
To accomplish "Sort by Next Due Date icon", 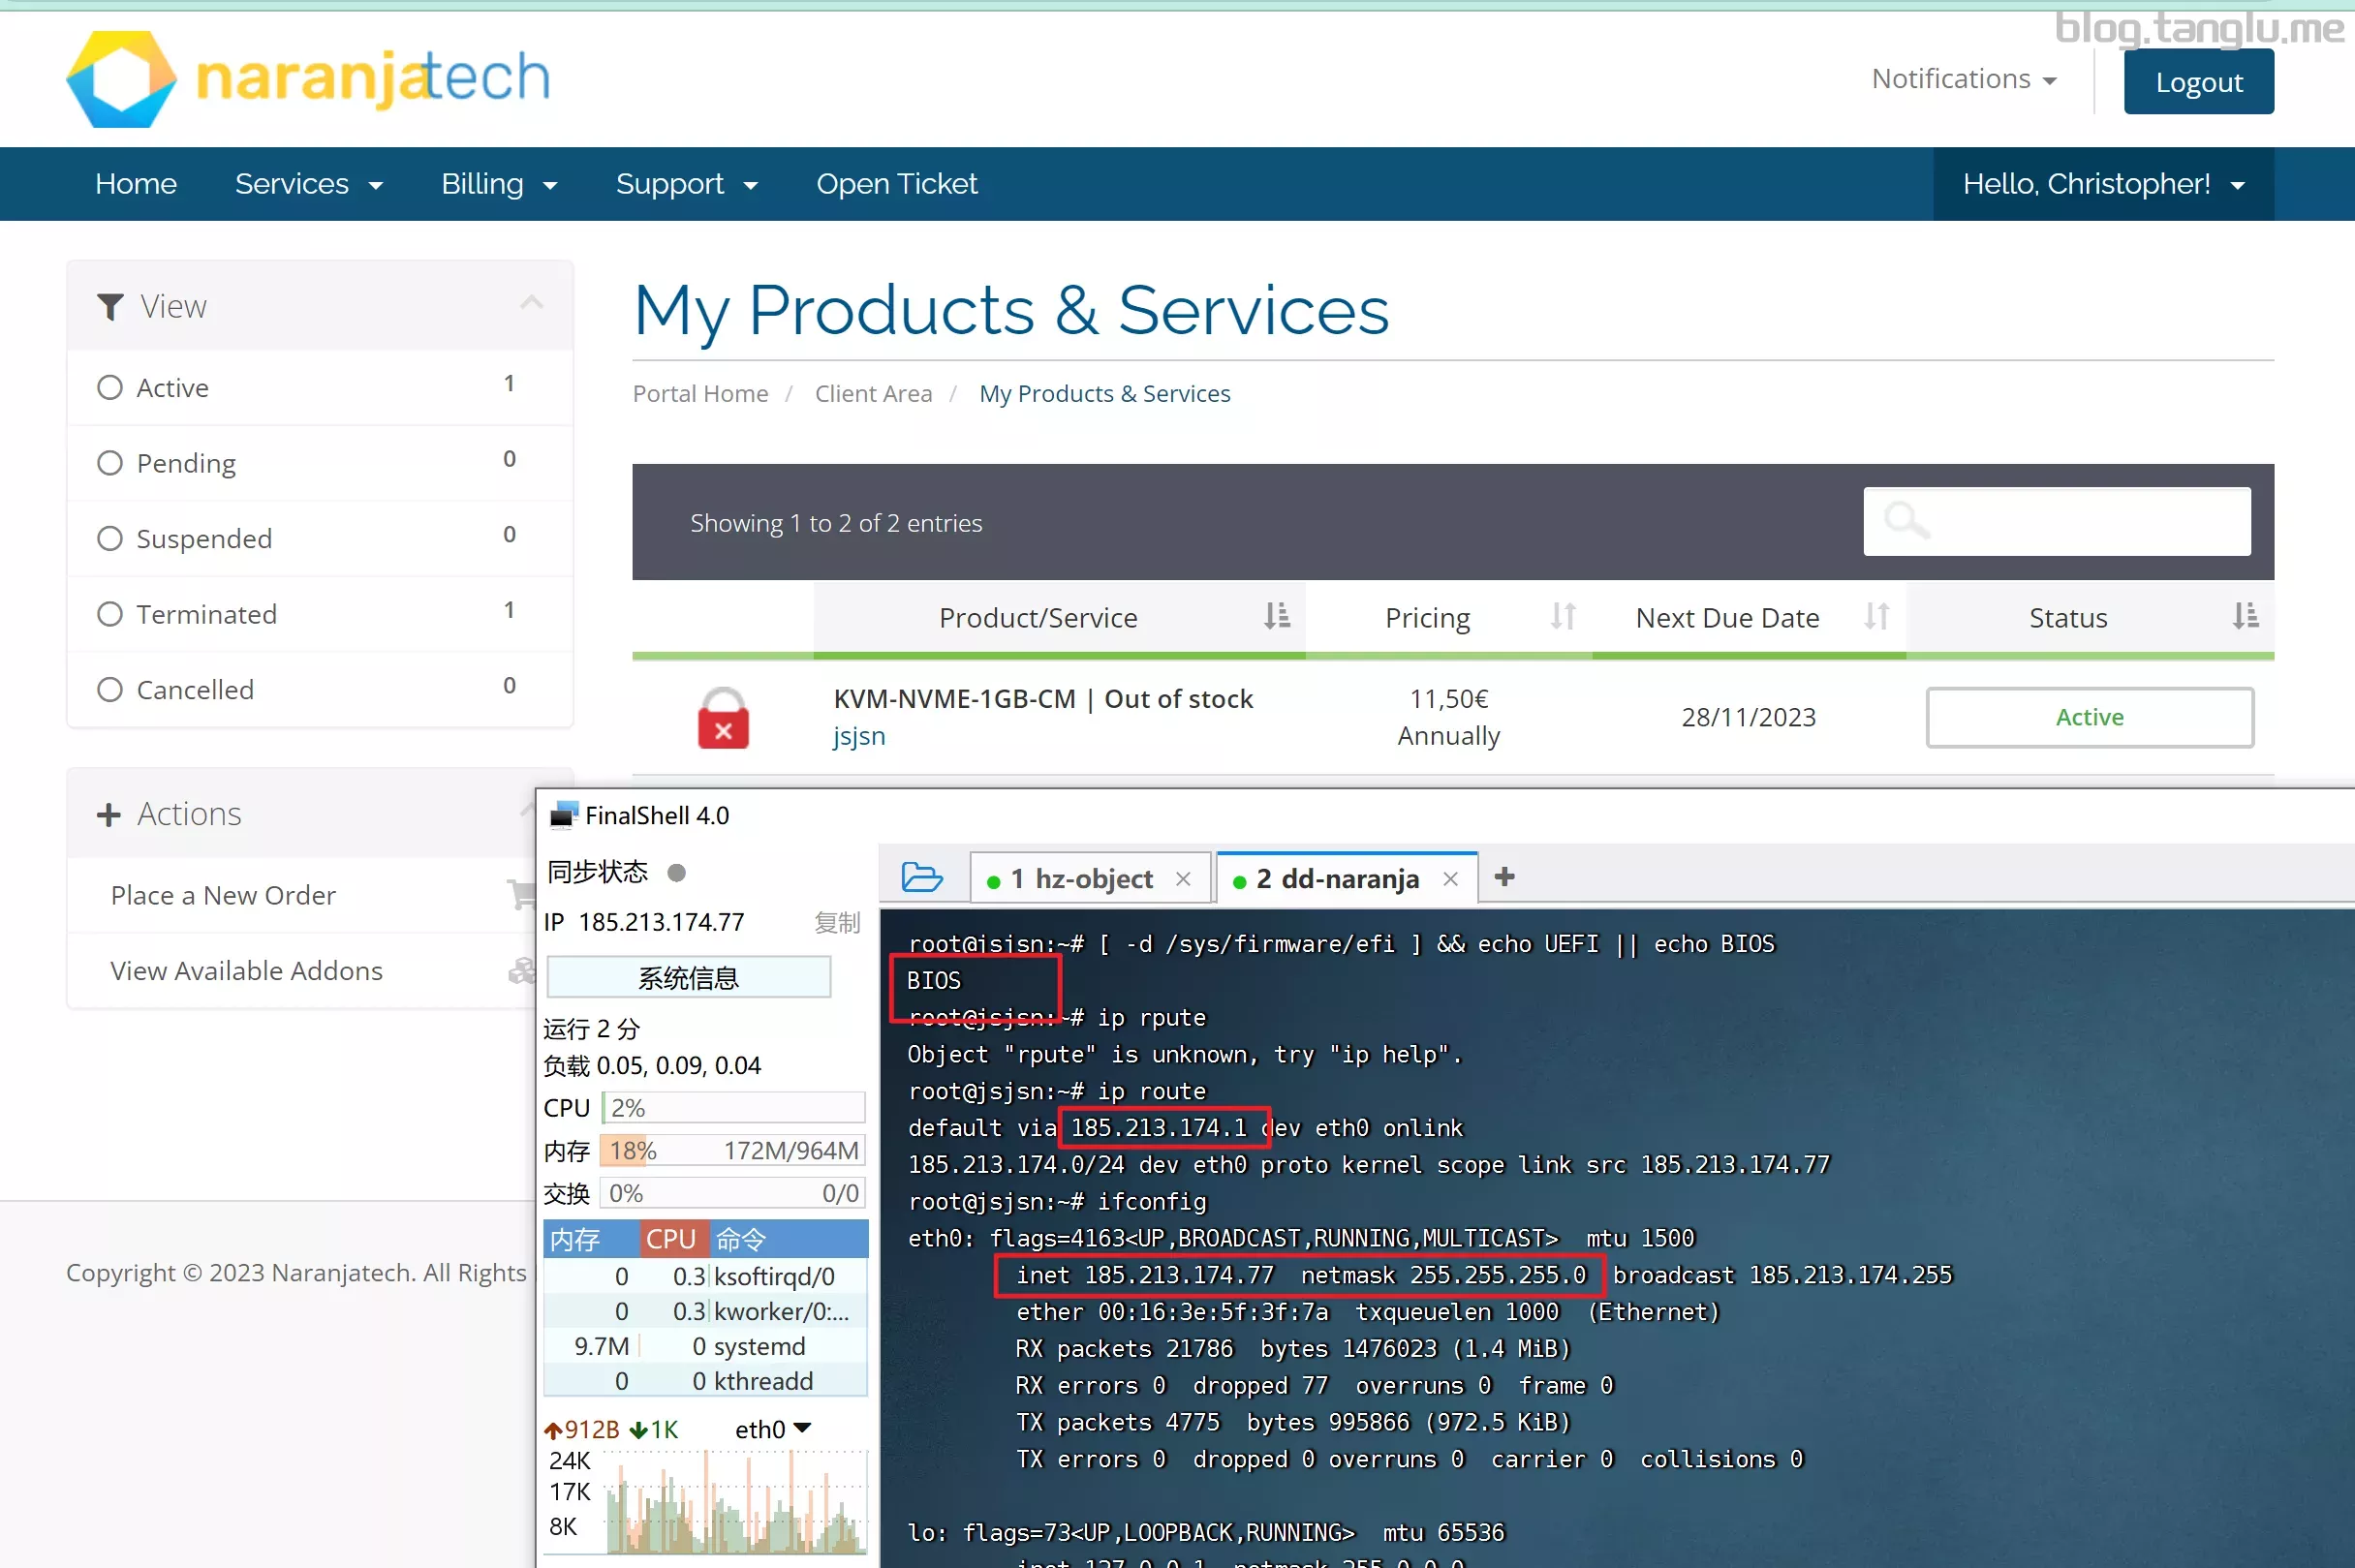I will pos(1876,617).
